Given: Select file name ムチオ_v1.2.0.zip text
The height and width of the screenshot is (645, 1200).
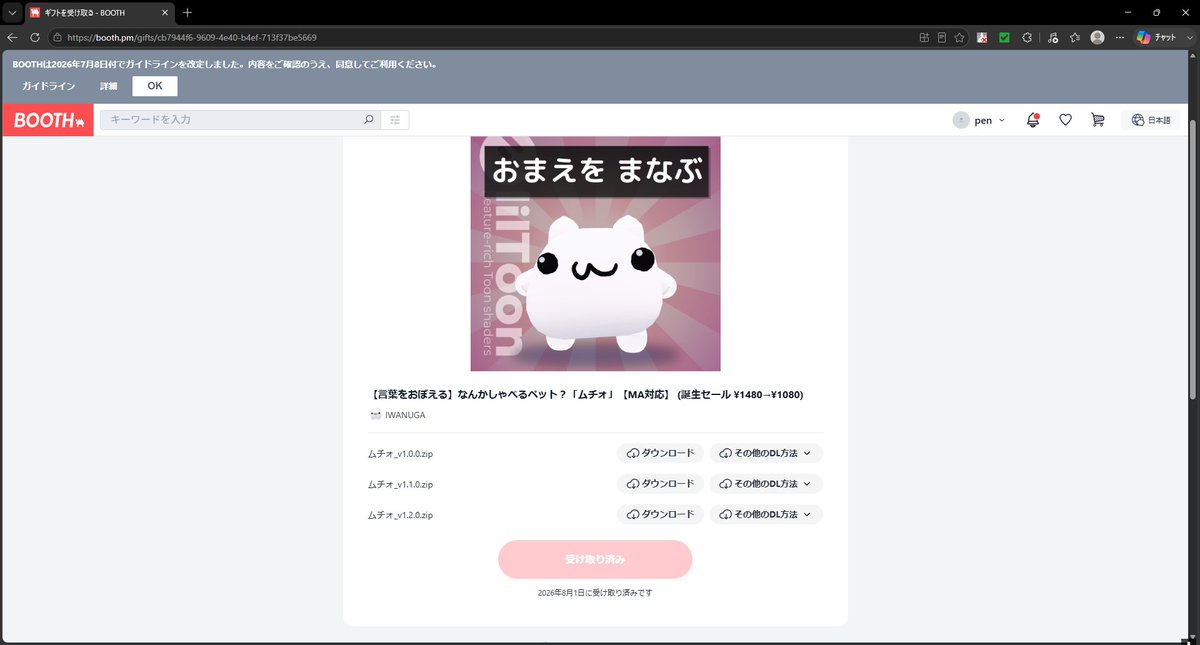Looking at the screenshot, I should (x=400, y=515).
